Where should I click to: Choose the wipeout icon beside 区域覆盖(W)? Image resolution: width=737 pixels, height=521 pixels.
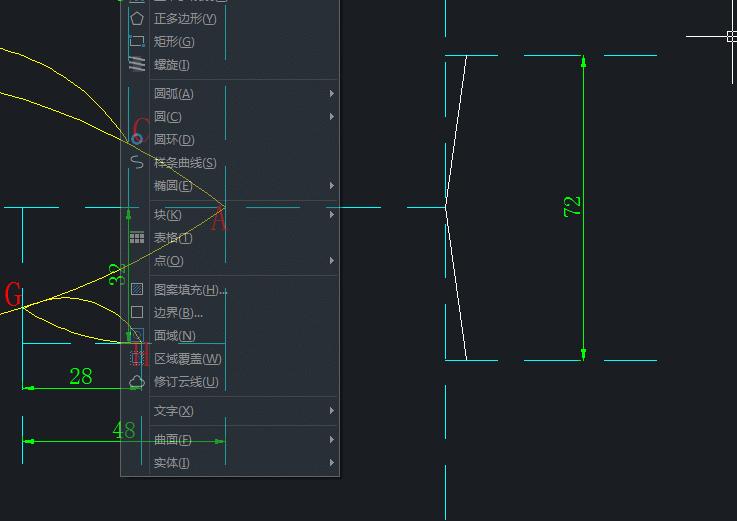tap(137, 358)
